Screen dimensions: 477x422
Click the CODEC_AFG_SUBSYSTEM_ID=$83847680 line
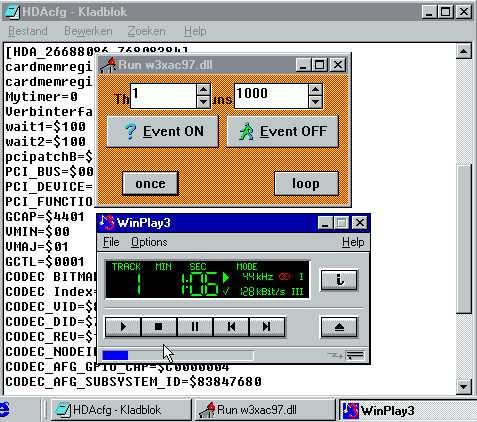click(x=133, y=382)
